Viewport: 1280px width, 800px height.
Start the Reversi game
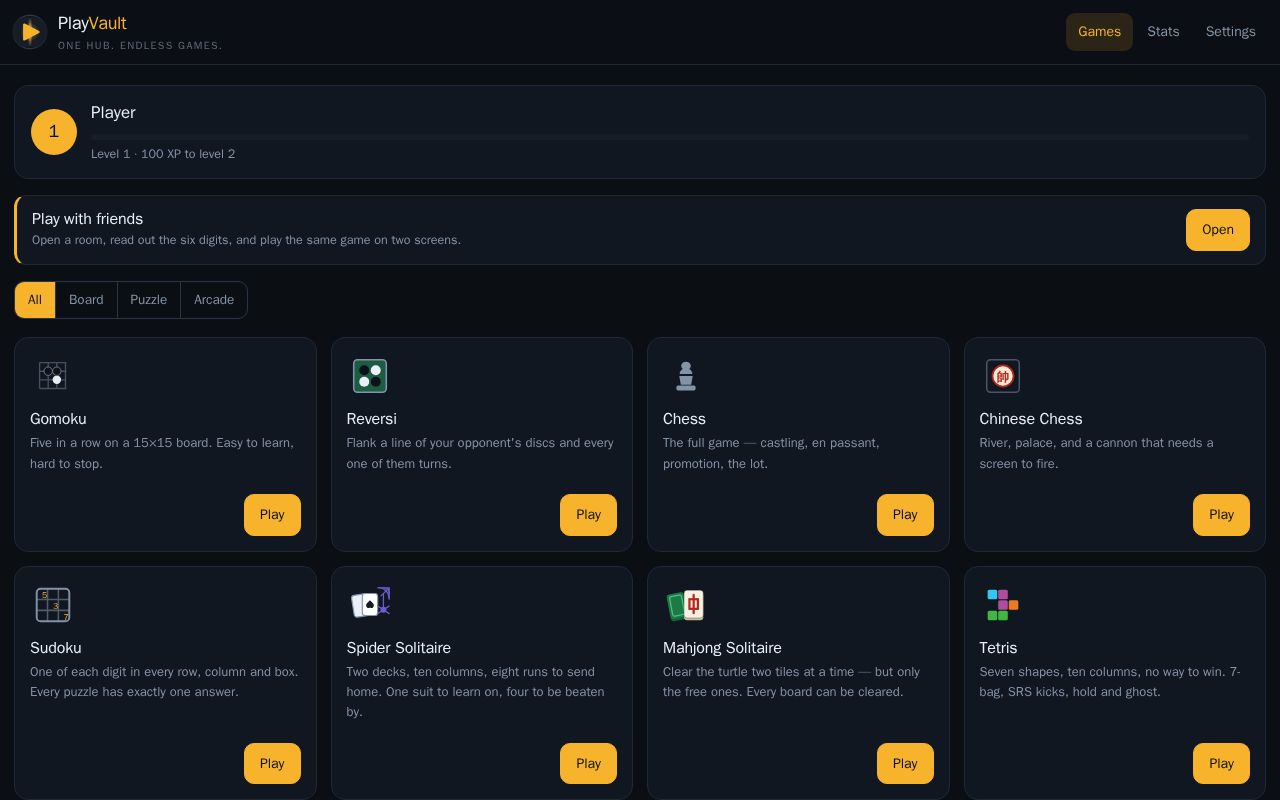click(588, 515)
